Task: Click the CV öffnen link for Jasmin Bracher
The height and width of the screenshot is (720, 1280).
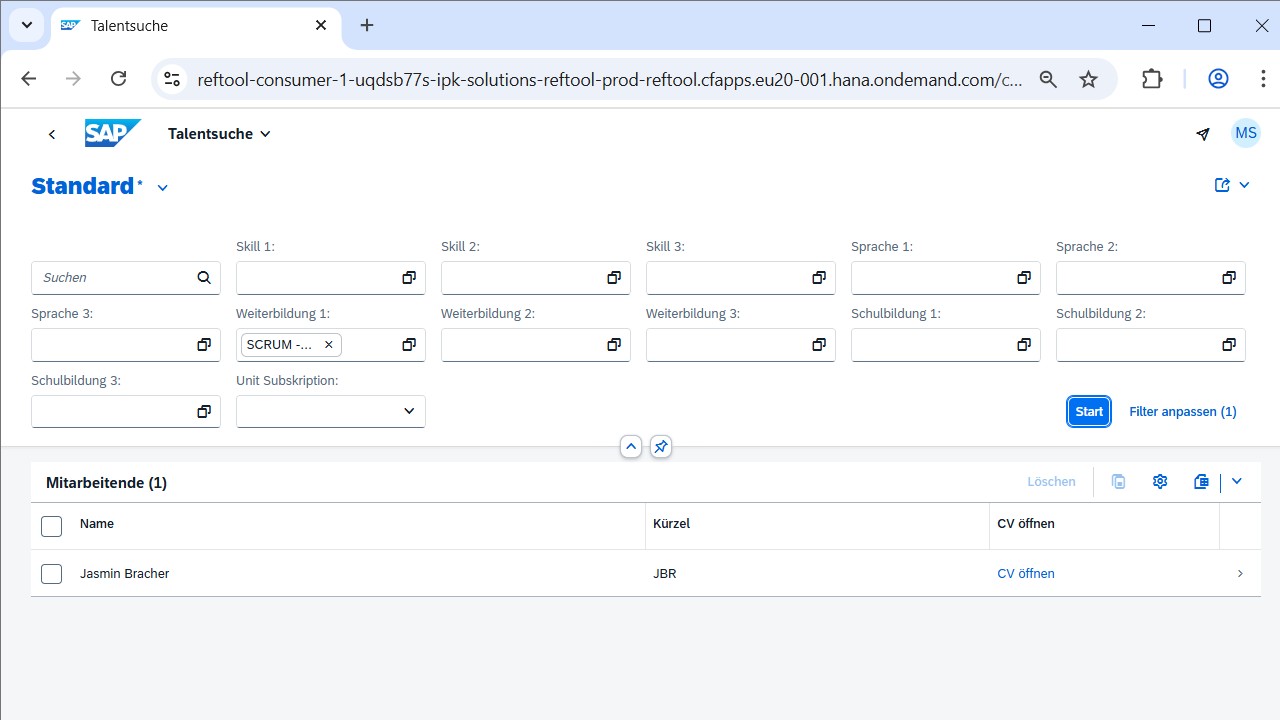Action: pyautogui.click(x=1026, y=574)
